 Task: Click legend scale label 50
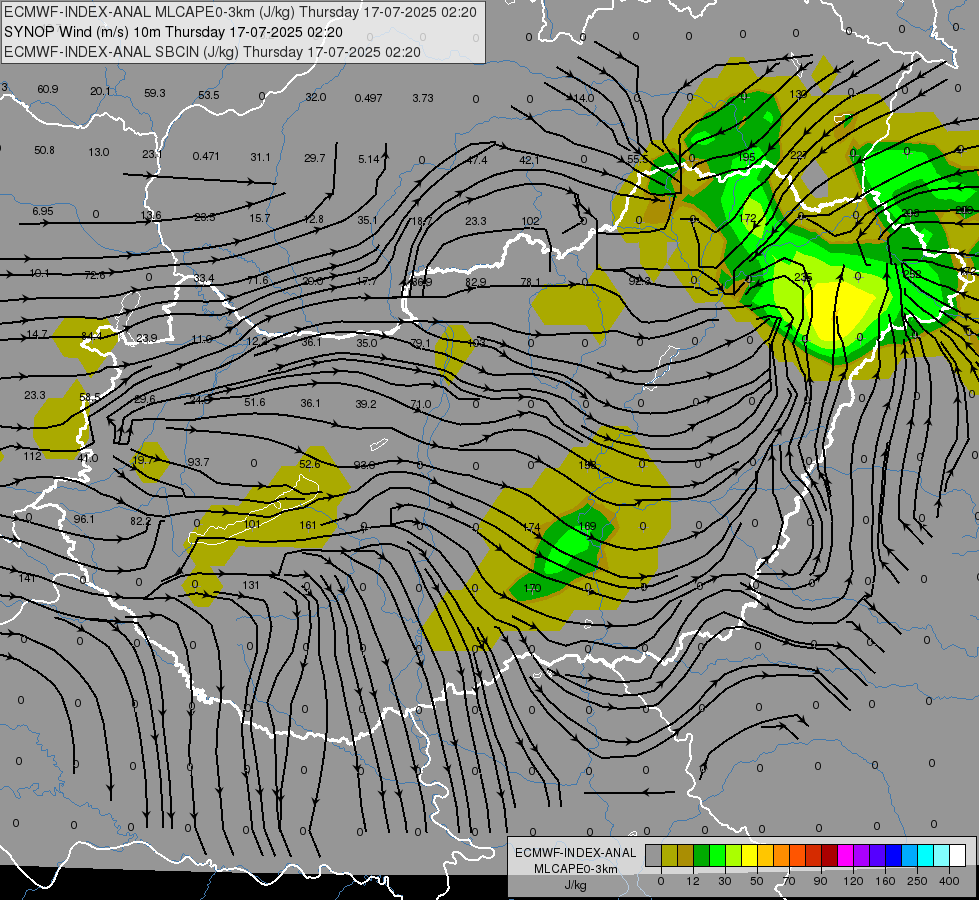pyautogui.click(x=757, y=881)
